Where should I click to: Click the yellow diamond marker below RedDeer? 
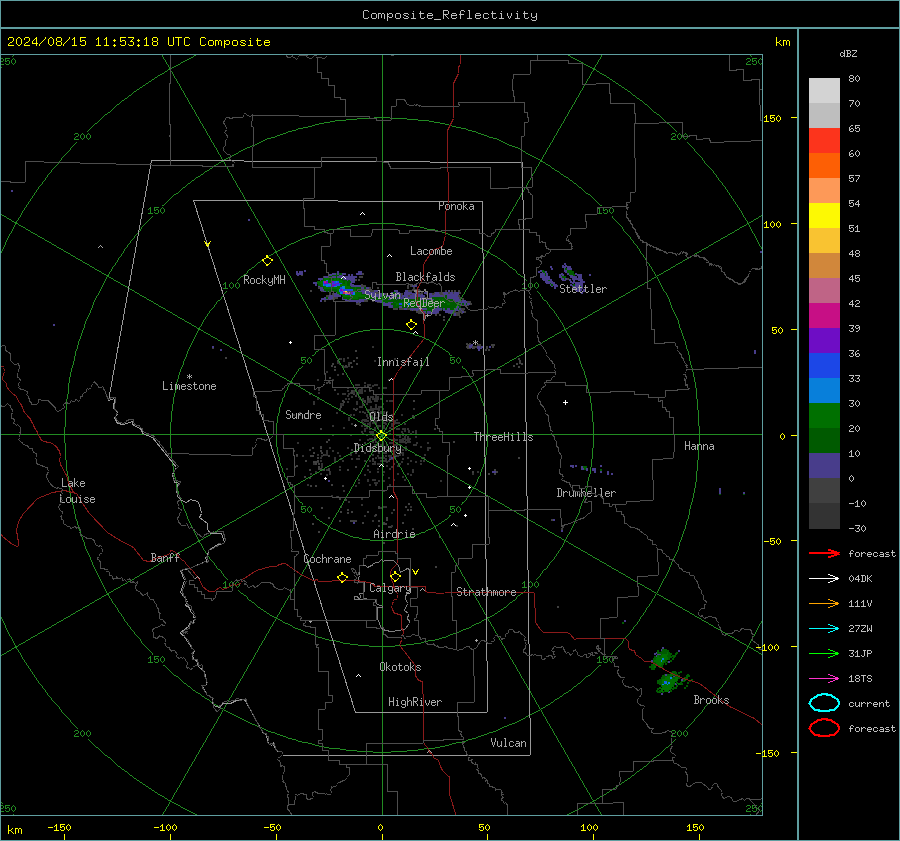(412, 325)
